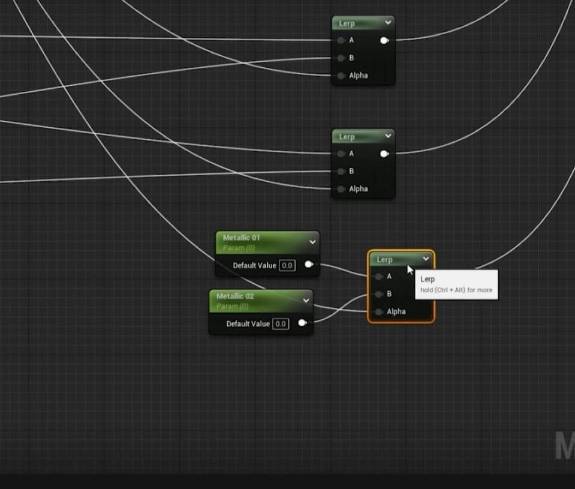Image resolution: width=575 pixels, height=489 pixels.
Task: Expand the Metallic 01 node chevron
Action: pos(312,242)
